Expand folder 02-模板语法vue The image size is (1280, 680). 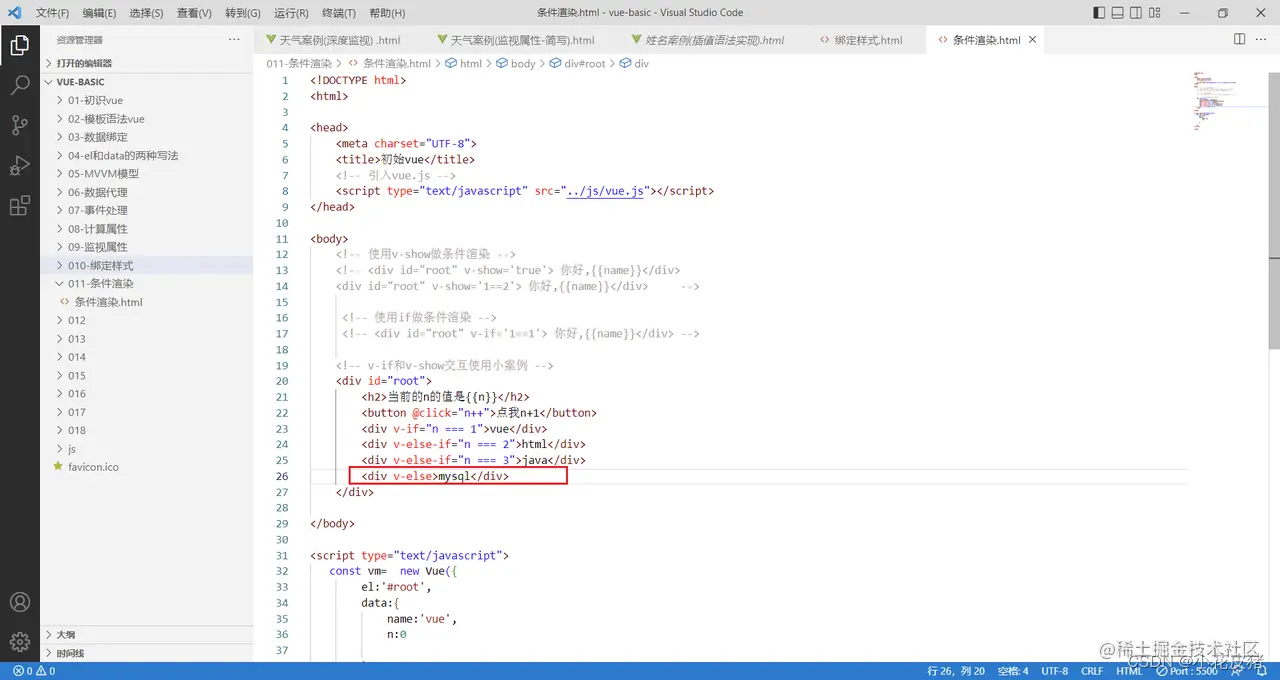point(147,119)
